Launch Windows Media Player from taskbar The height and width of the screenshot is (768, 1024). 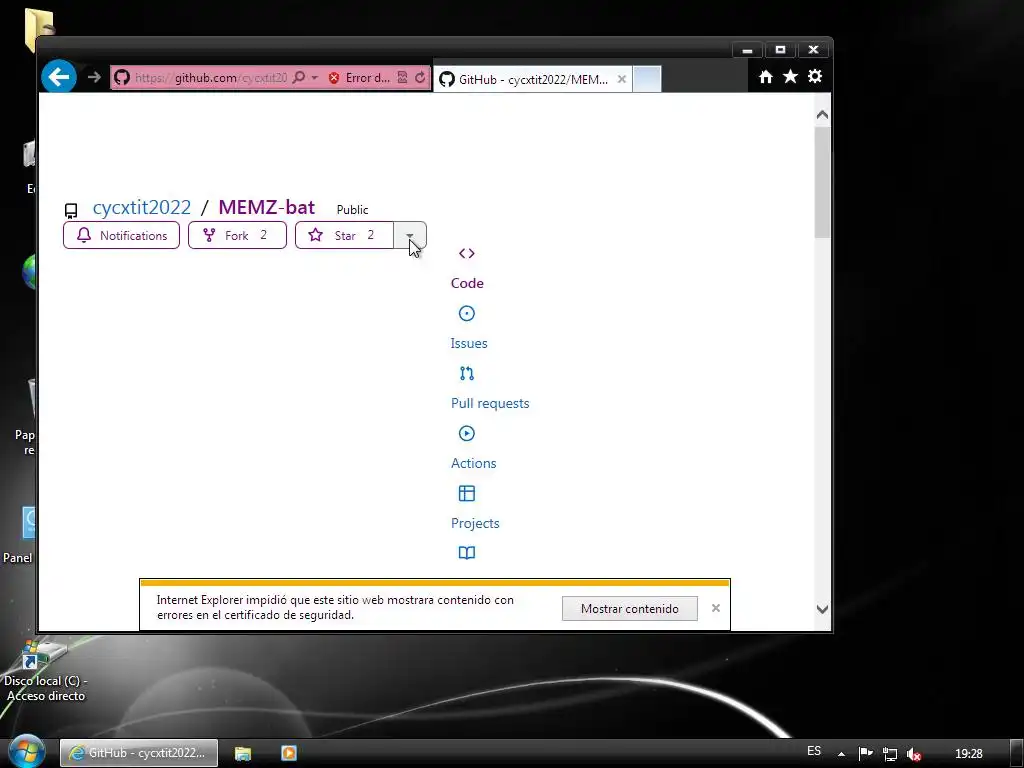pyautogui.click(x=289, y=753)
